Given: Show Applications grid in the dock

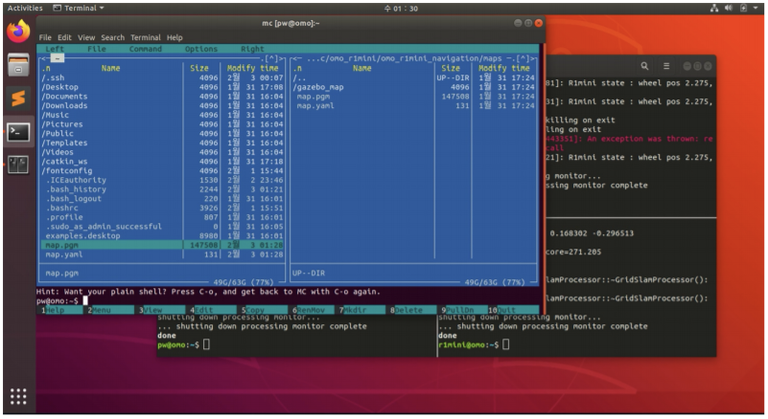Looking at the screenshot, I should pos(18,396).
